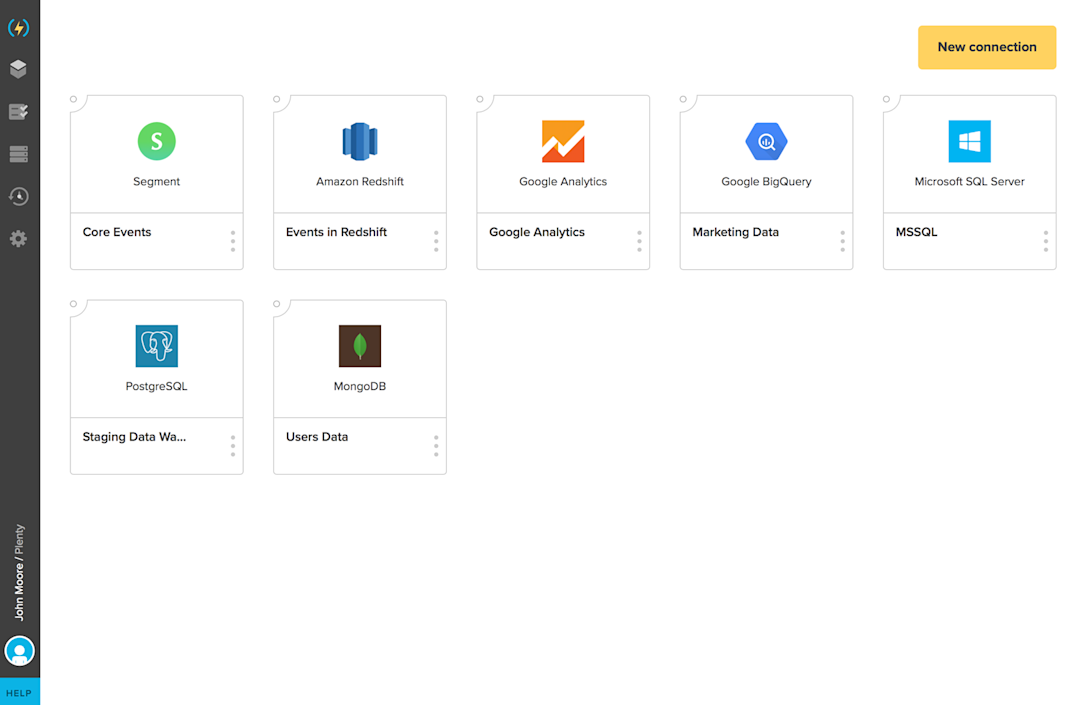Click the MongoDB leaf logo icon

(360, 346)
